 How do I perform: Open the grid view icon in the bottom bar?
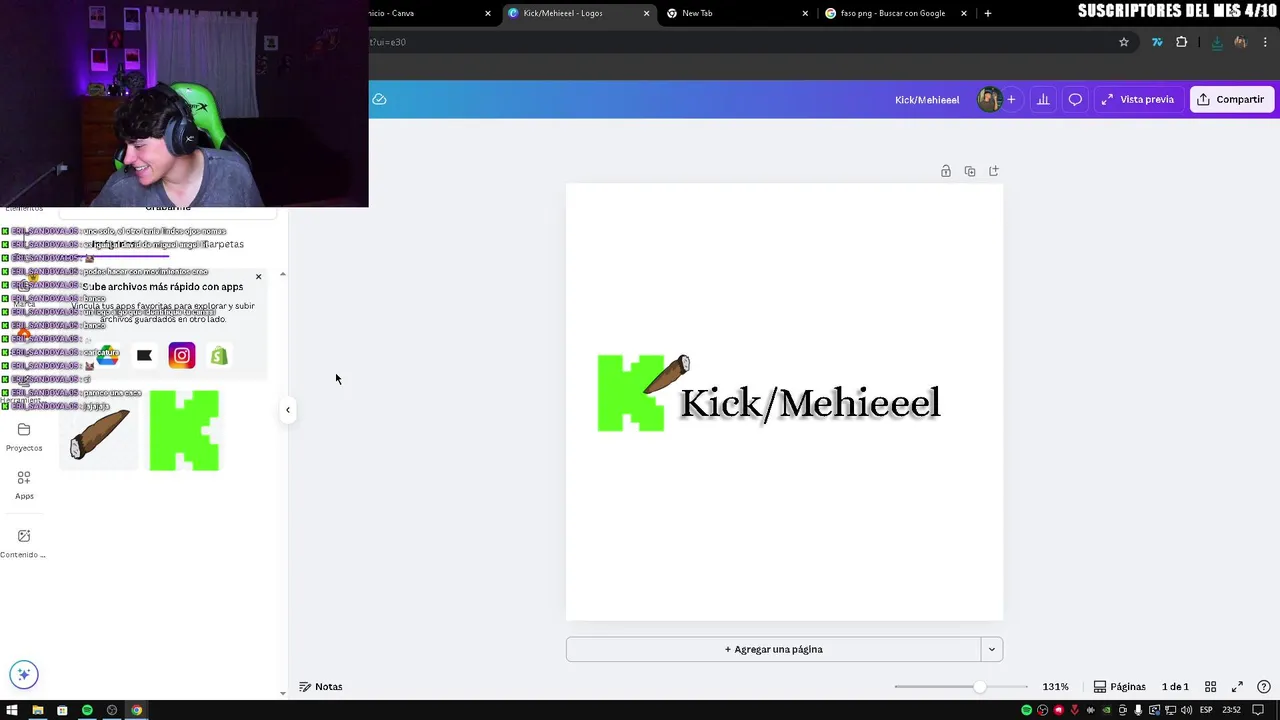(1210, 687)
